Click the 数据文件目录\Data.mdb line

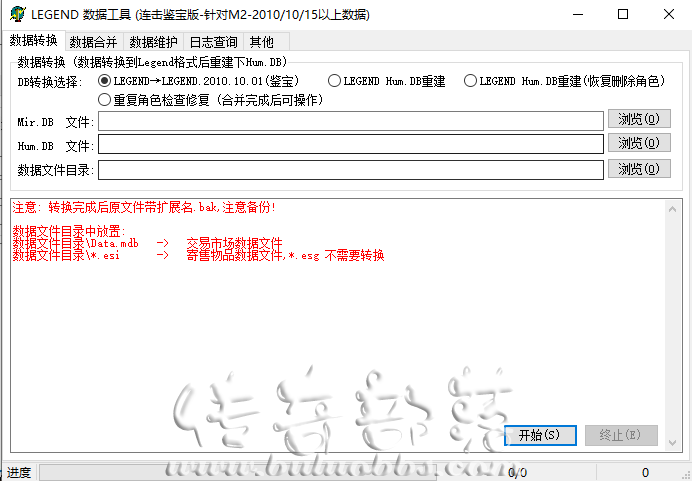[147, 243]
